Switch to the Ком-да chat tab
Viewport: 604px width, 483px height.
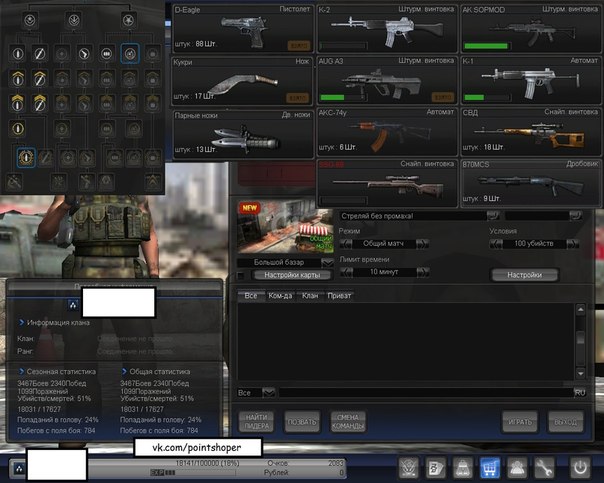pos(280,295)
